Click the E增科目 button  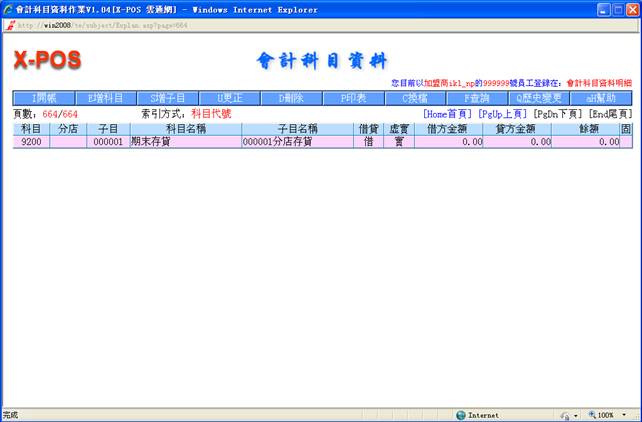105,98
